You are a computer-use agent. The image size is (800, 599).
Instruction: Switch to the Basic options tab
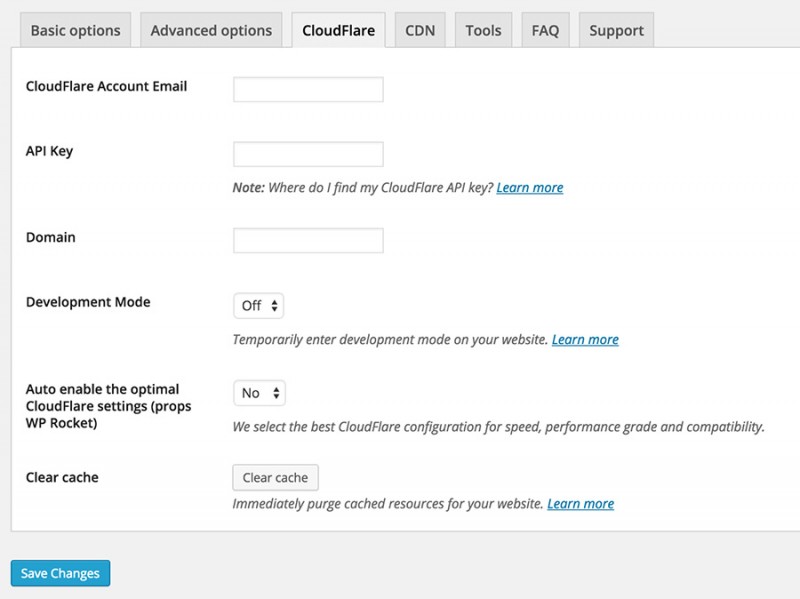[x=74, y=30]
